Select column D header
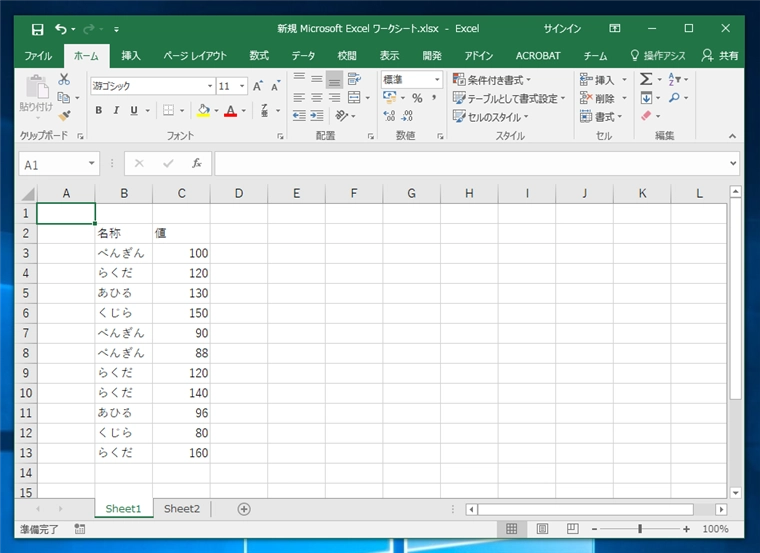Viewport: 760px width, 553px height. tap(238, 193)
